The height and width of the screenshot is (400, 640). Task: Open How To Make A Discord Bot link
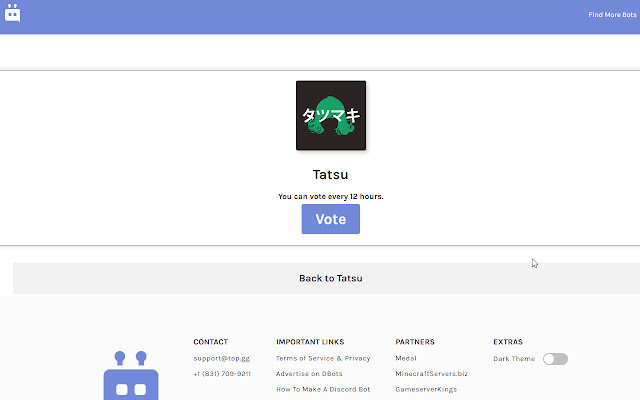(323, 389)
